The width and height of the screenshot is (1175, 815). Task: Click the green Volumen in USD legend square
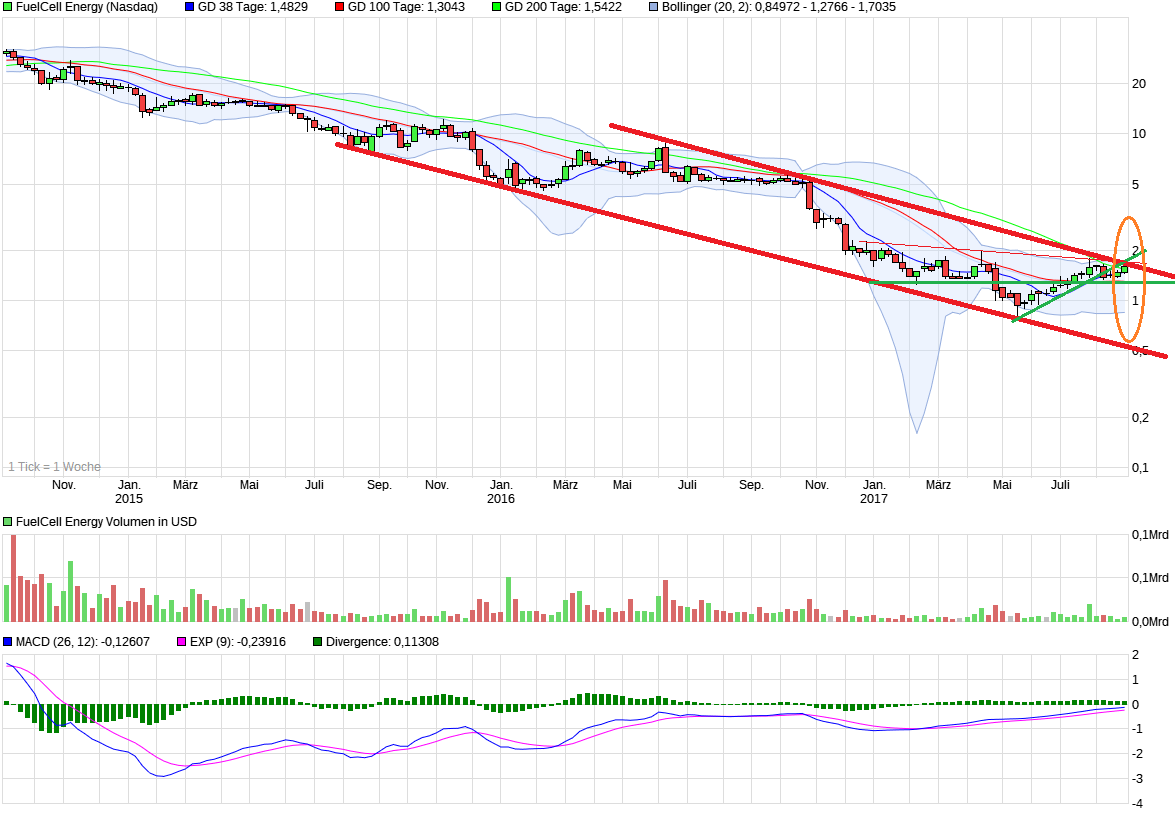7,521
